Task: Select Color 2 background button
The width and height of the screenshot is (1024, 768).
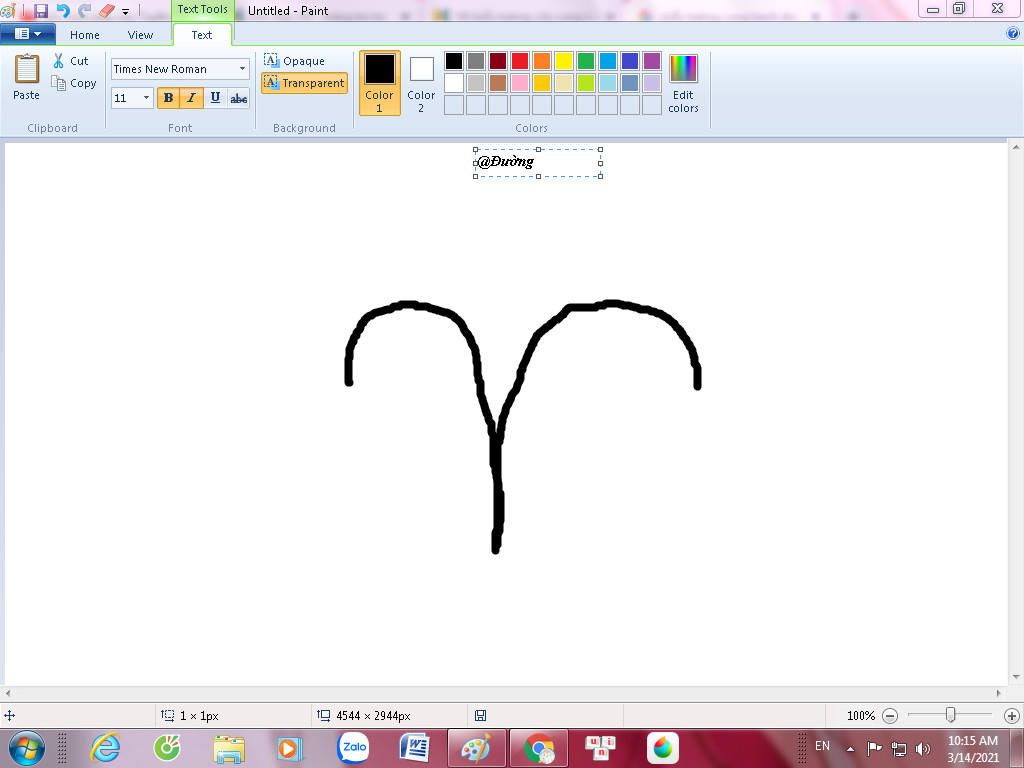Action: point(421,83)
